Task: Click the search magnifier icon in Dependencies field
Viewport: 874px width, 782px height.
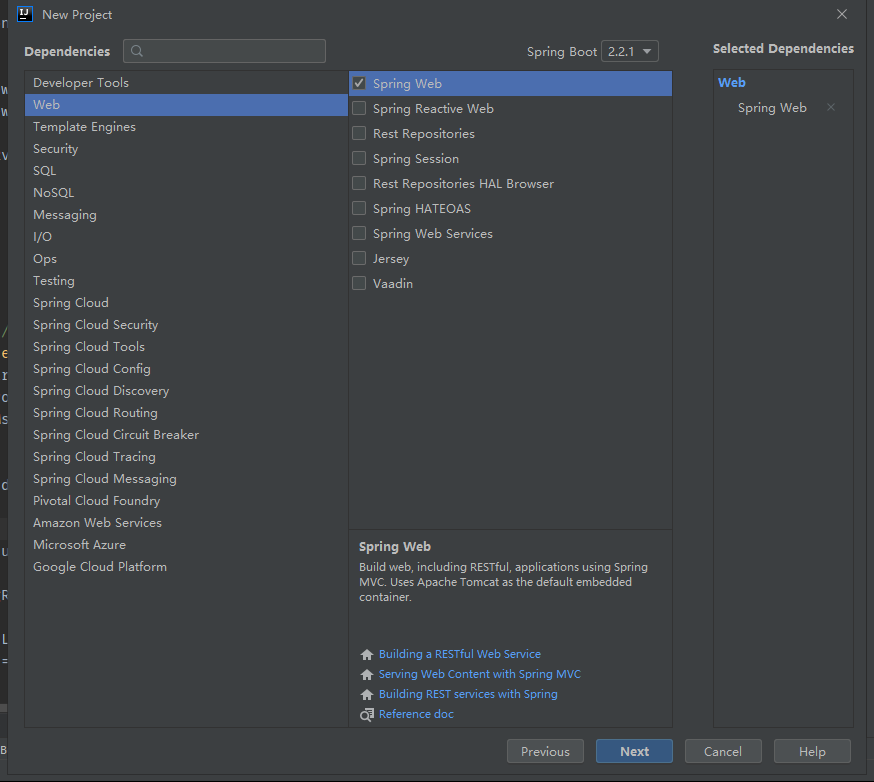Action: [x=137, y=51]
